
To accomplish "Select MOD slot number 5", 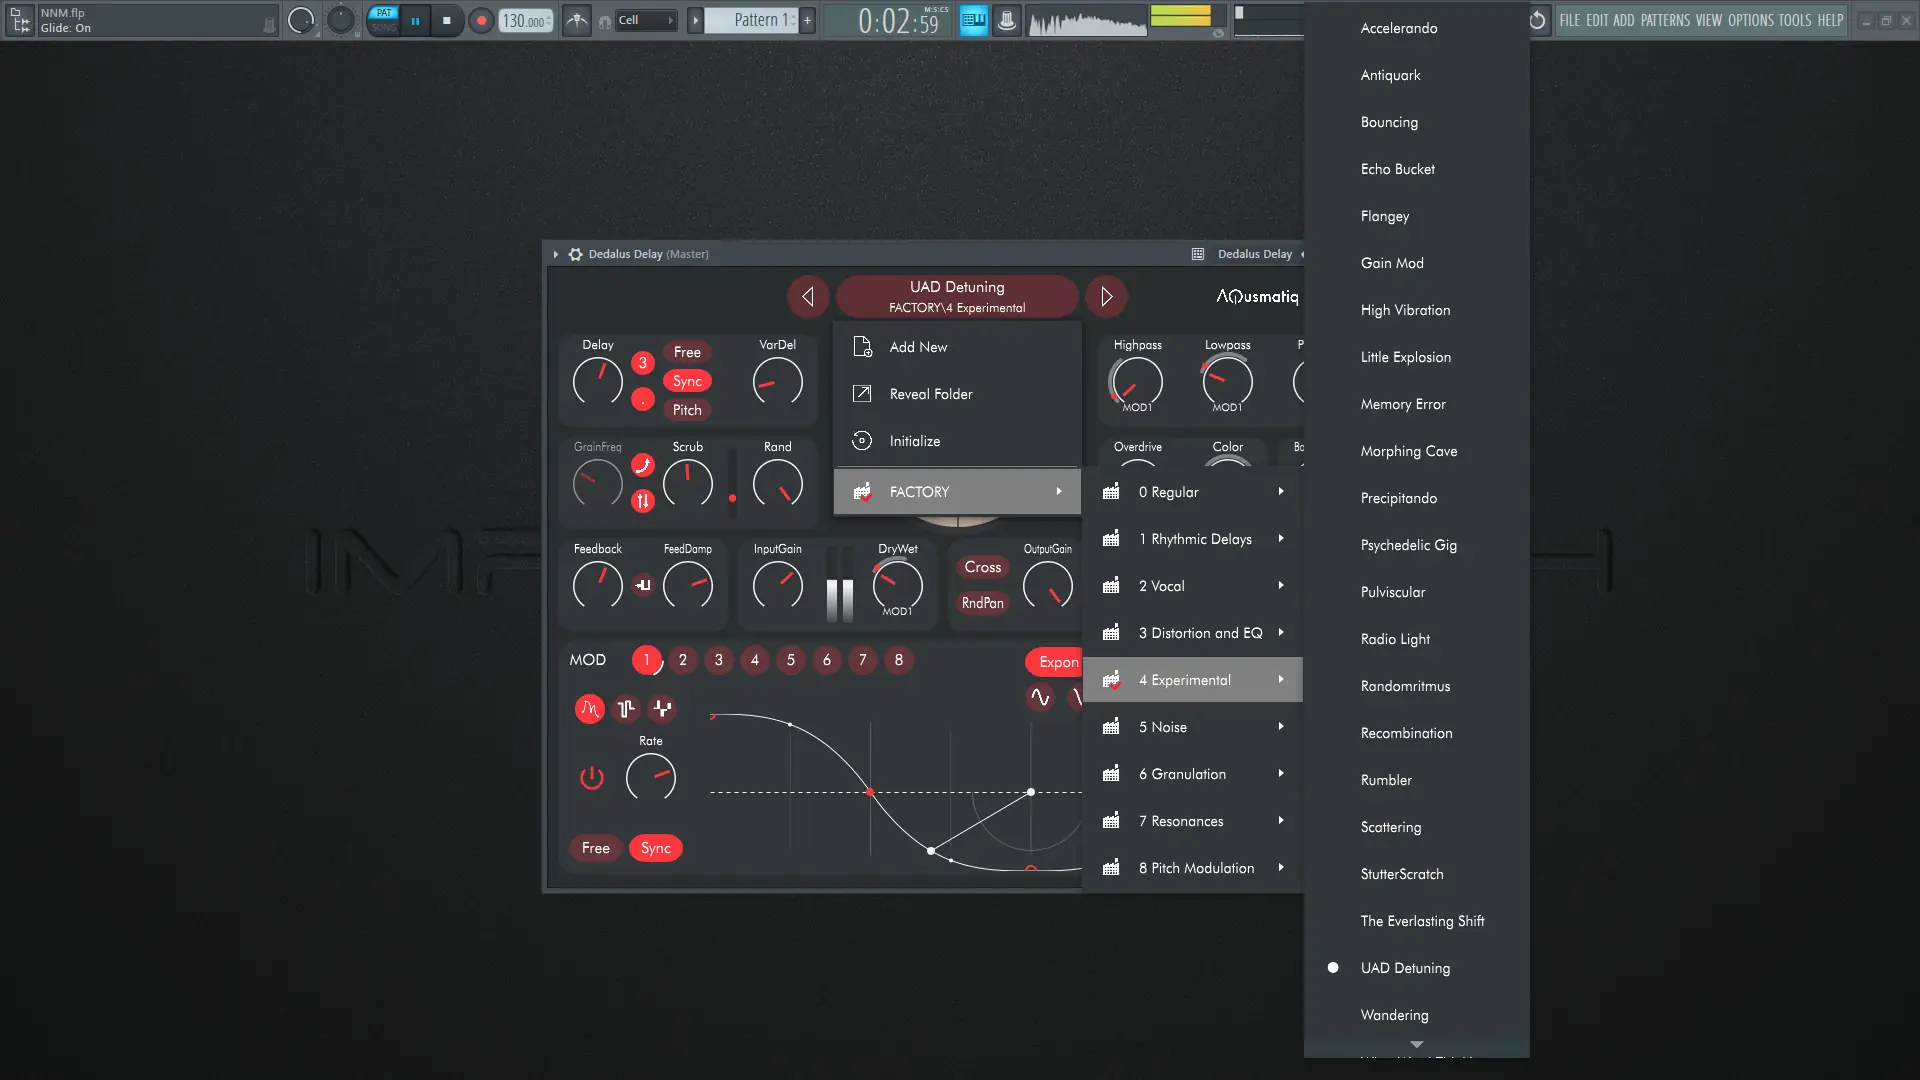I will (790, 660).
